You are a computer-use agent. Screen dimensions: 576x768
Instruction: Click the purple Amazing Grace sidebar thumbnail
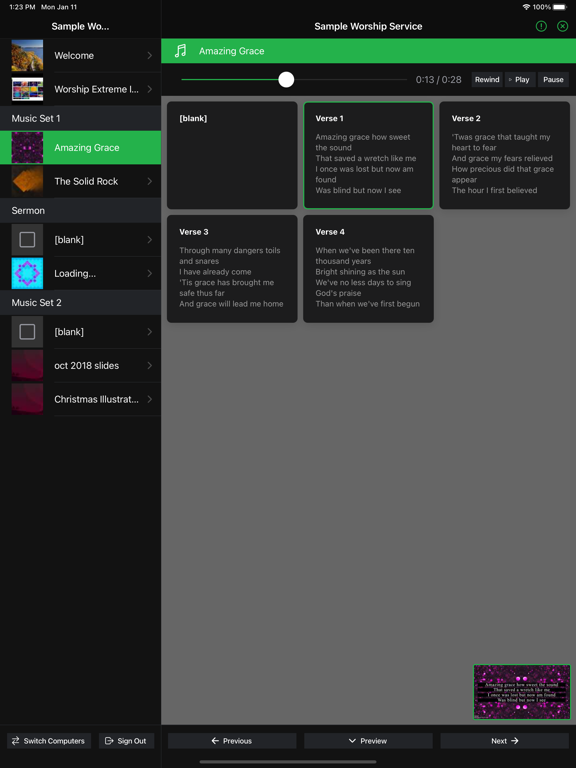point(27,147)
